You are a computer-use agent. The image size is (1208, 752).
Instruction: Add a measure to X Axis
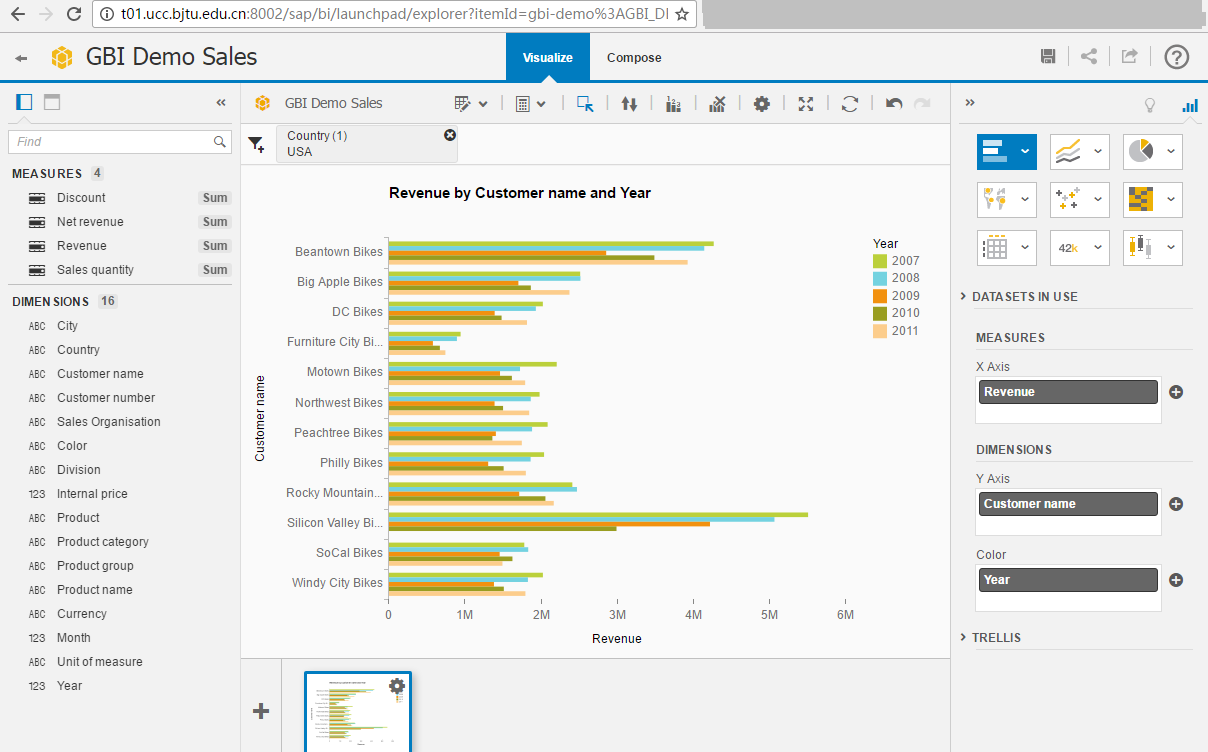pos(1176,392)
